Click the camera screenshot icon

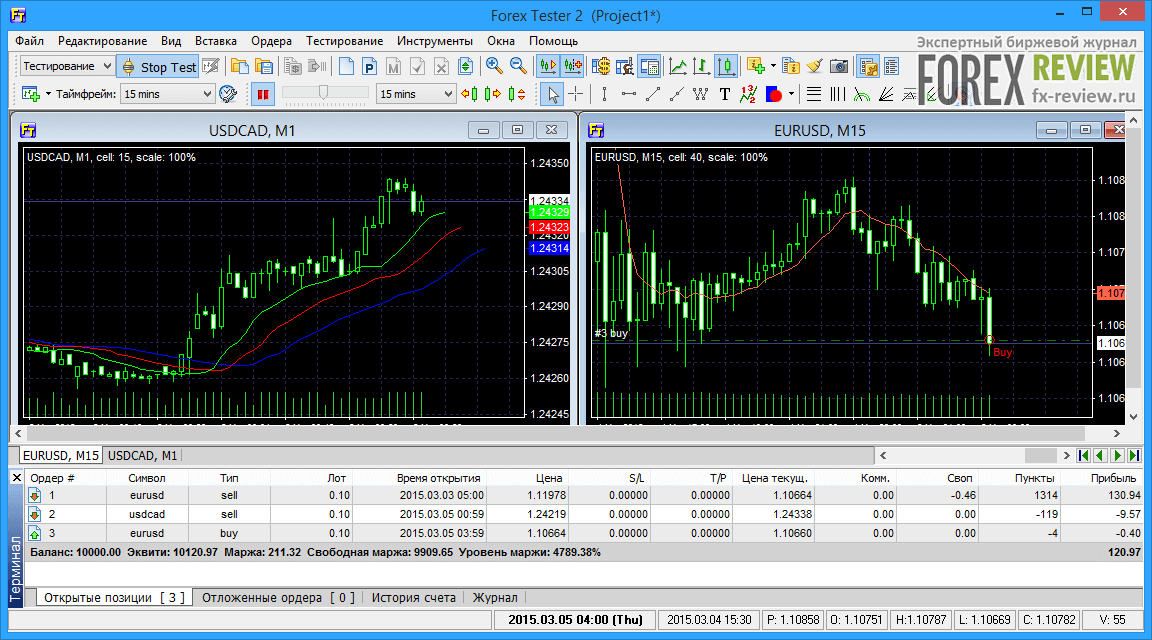click(839, 67)
